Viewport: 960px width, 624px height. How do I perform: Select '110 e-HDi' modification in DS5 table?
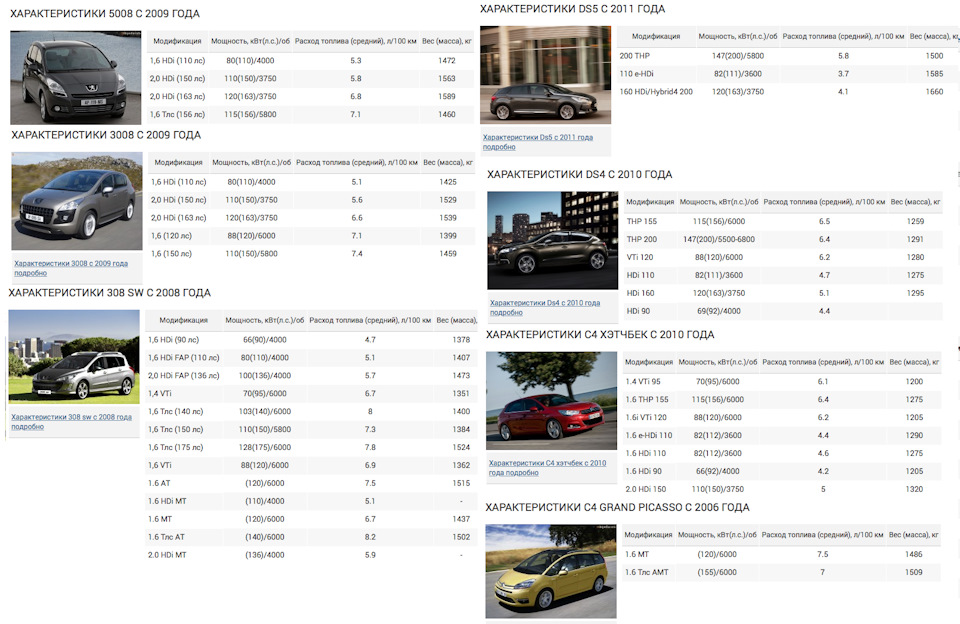click(x=636, y=73)
